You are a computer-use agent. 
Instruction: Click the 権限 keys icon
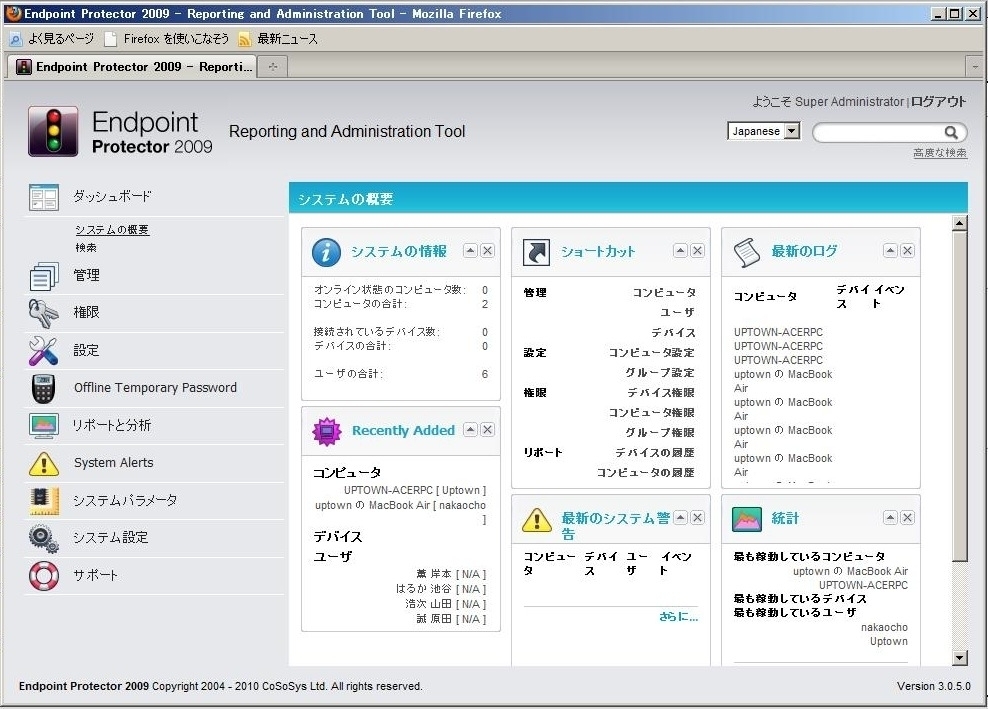click(43, 313)
